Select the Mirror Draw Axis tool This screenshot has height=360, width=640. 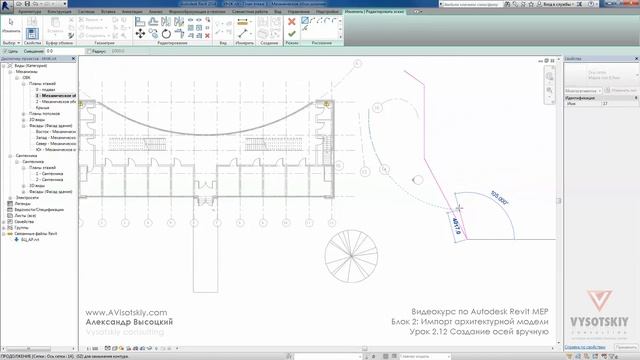pyautogui.click(x=179, y=21)
